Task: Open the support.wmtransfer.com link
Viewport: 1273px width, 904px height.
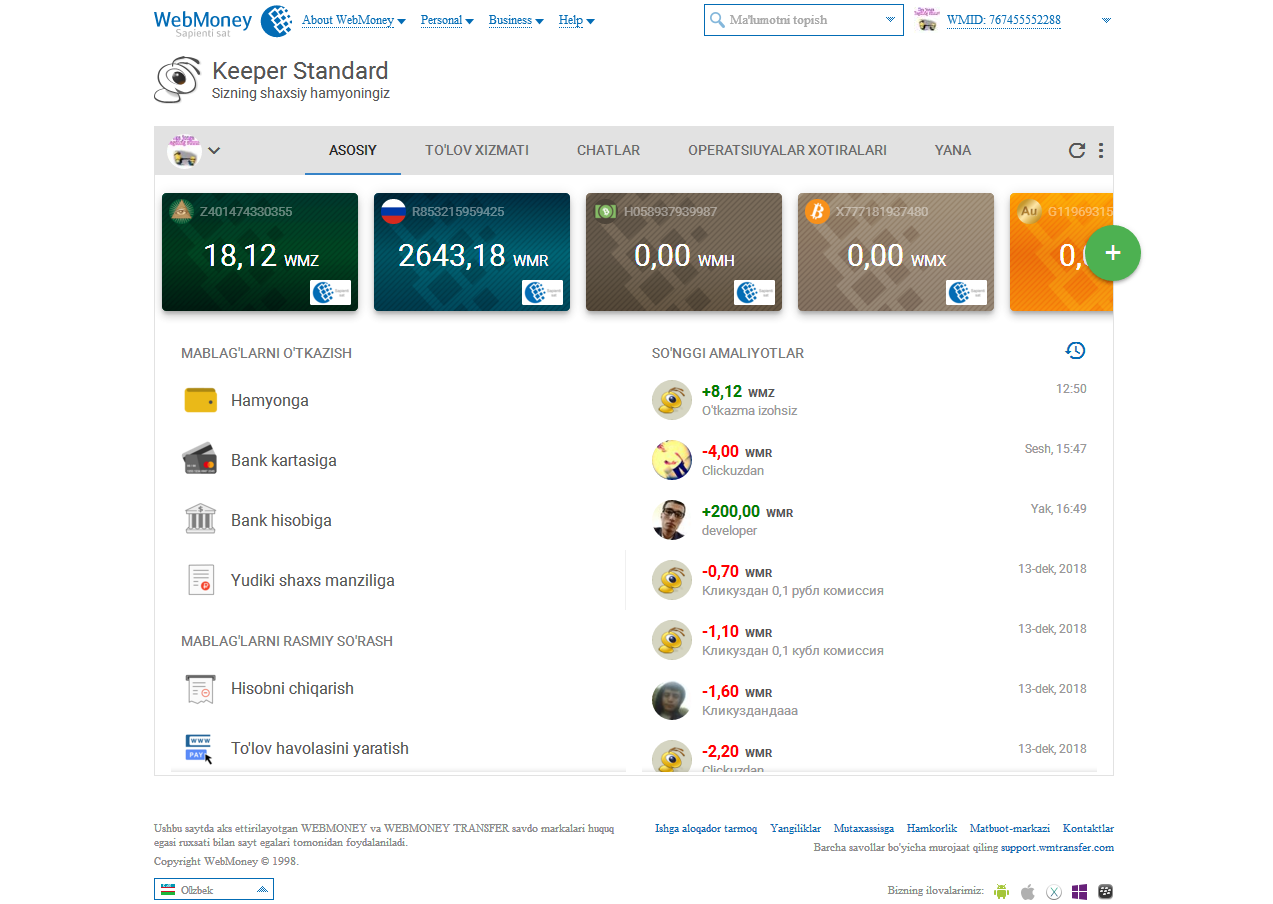Action: 1057,848
